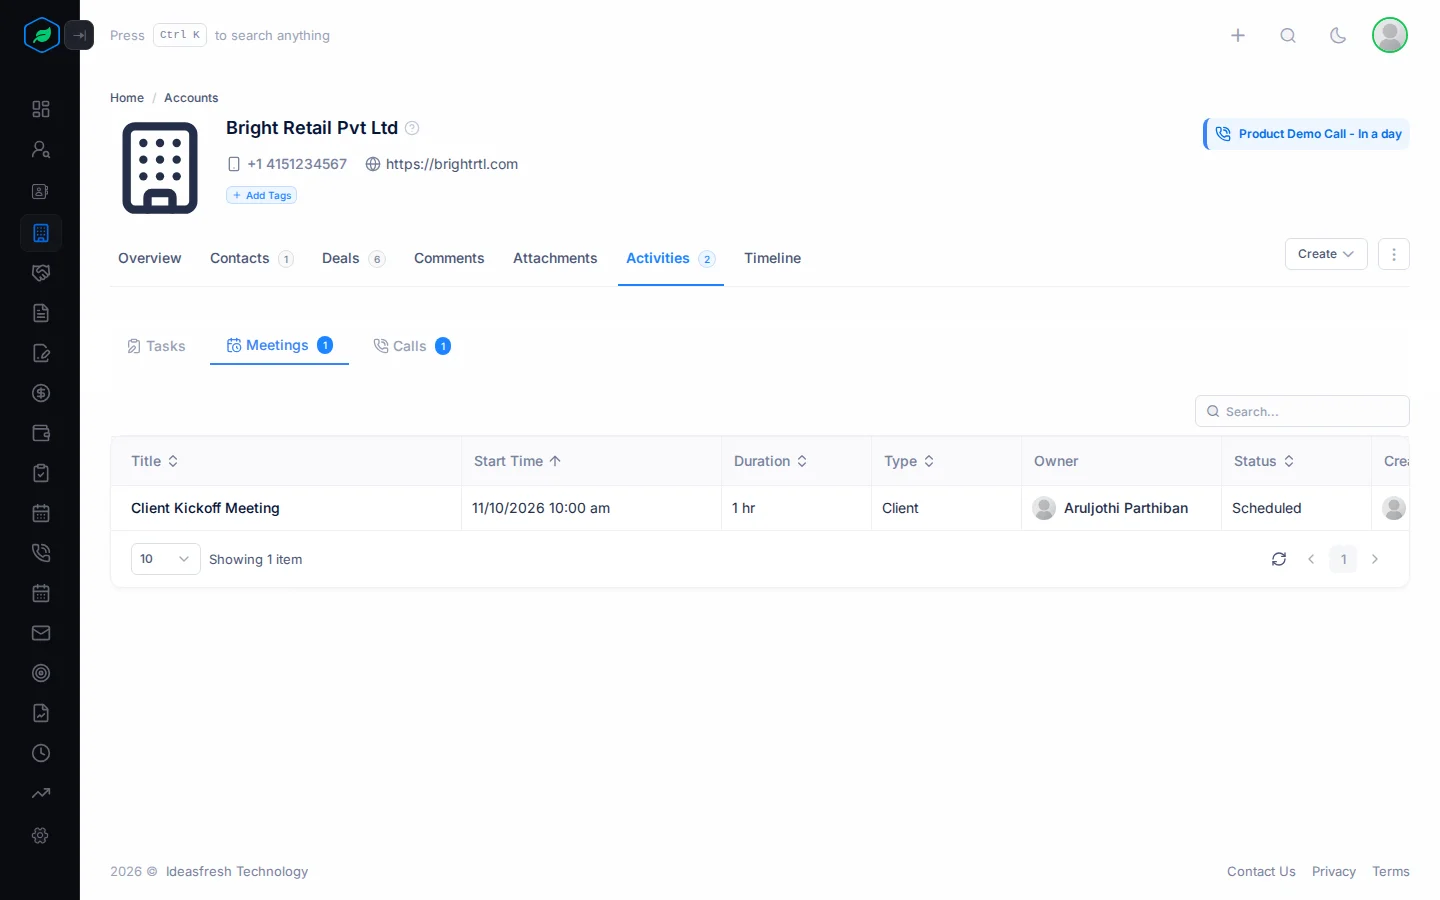Sort meetings by the Type column
The width and height of the screenshot is (1440, 900).
[x=910, y=461]
